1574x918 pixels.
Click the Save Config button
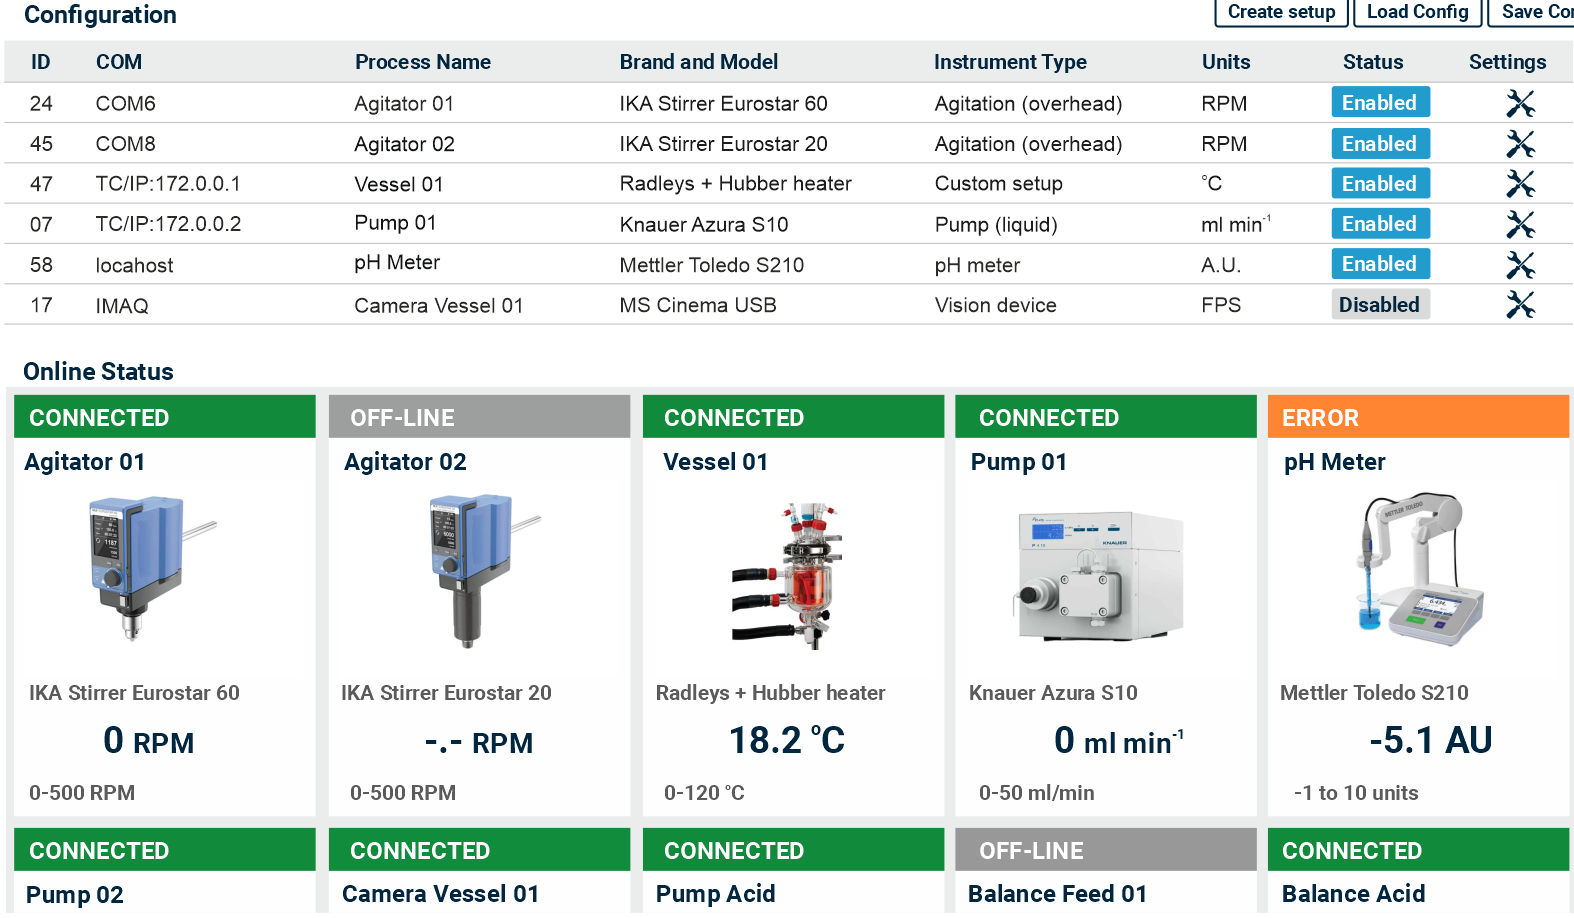(x=1534, y=12)
